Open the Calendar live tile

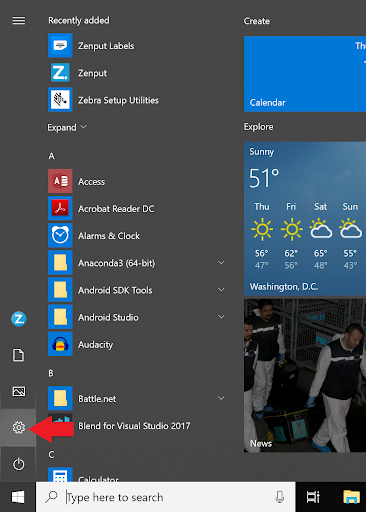click(305, 74)
